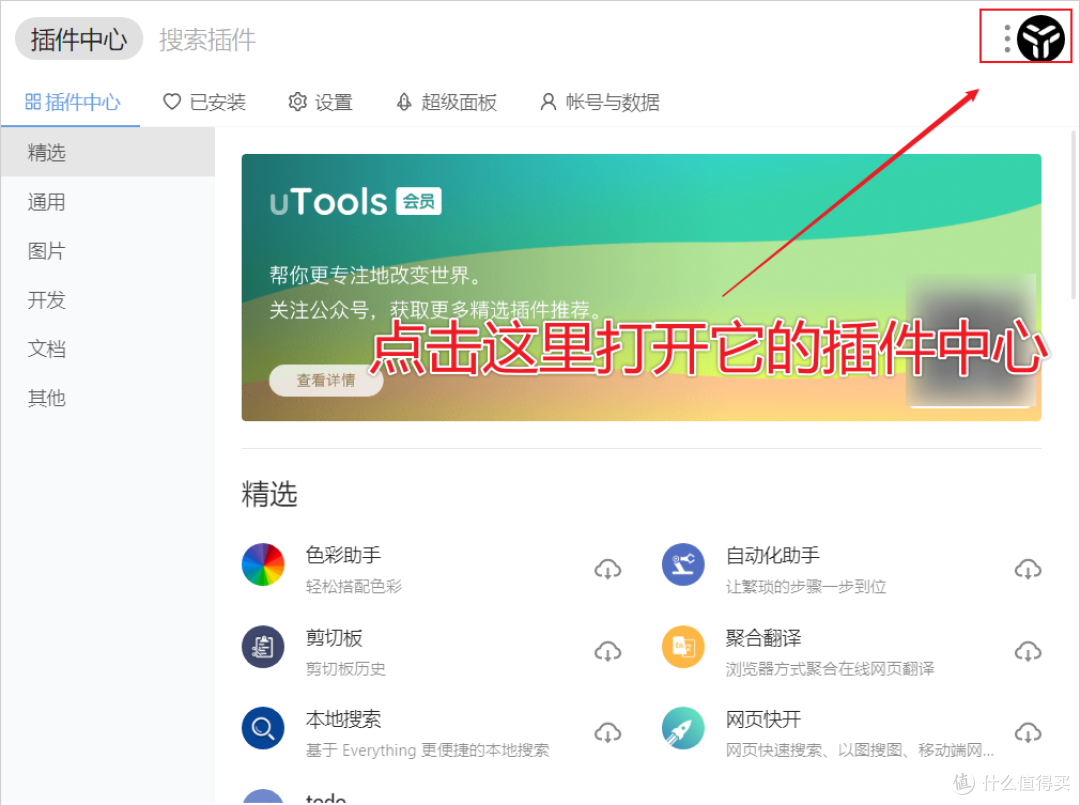Click the 轻松搭配色彩 description text
This screenshot has width=1080, height=805.
(353, 586)
